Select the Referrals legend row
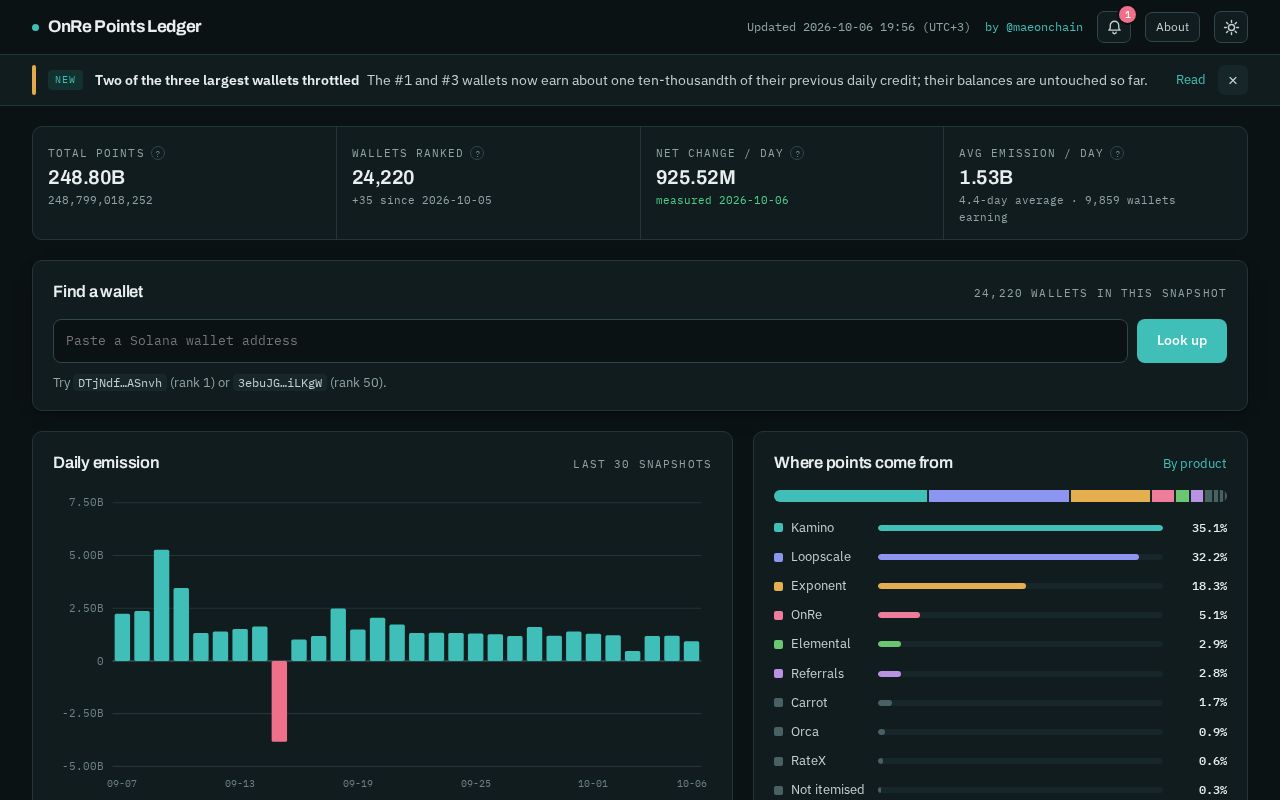Image resolution: width=1280 pixels, height=800 pixels. 1000,674
